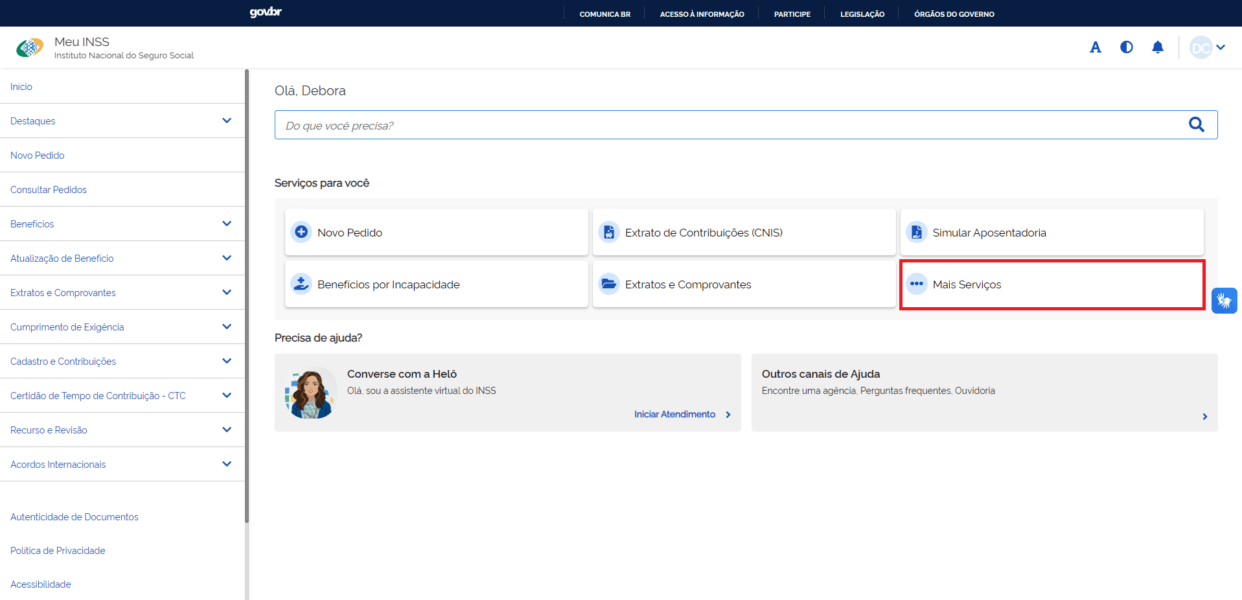Open Consultar Pedidos in sidebar

48,190
